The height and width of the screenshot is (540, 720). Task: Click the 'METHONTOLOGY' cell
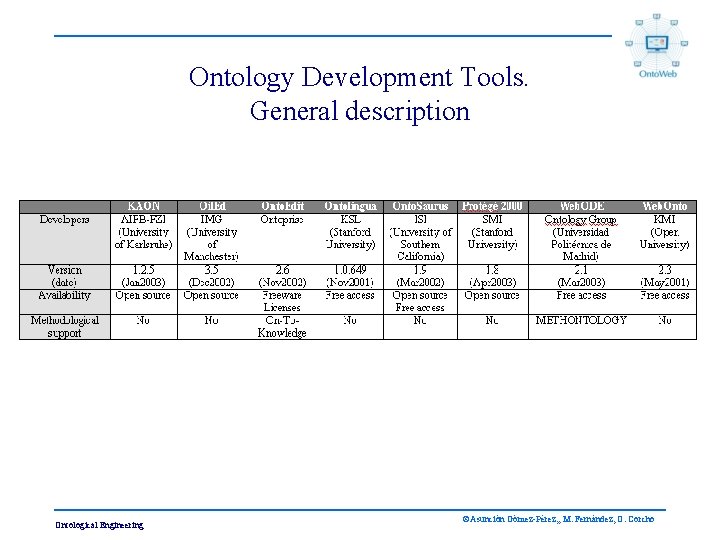(581, 327)
